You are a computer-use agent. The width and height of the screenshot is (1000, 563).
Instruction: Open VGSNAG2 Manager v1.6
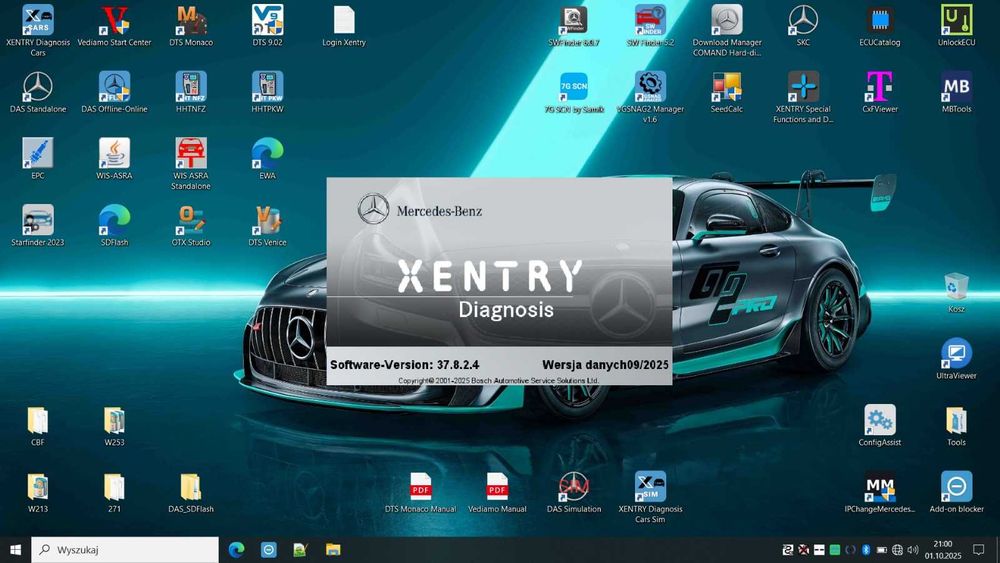tap(650, 87)
